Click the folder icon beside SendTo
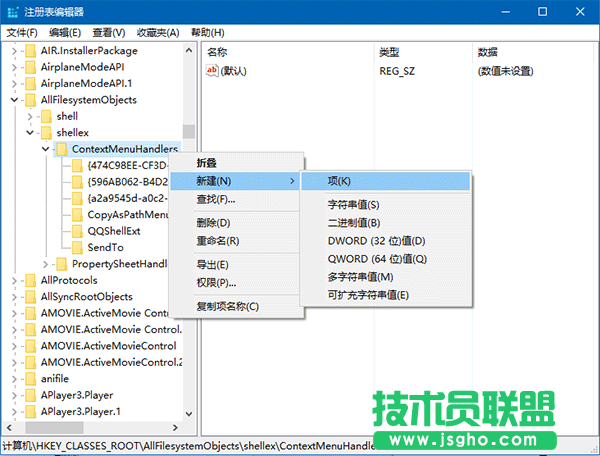The width and height of the screenshot is (600, 456). (x=77, y=247)
